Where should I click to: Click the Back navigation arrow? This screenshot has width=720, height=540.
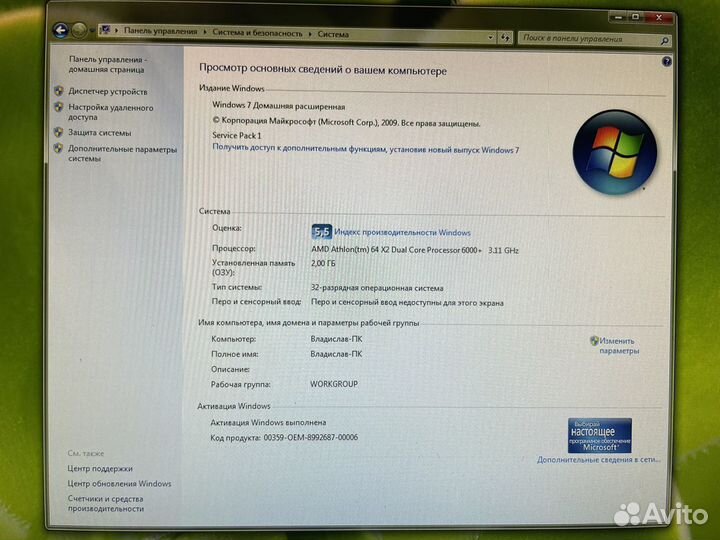pos(61,31)
